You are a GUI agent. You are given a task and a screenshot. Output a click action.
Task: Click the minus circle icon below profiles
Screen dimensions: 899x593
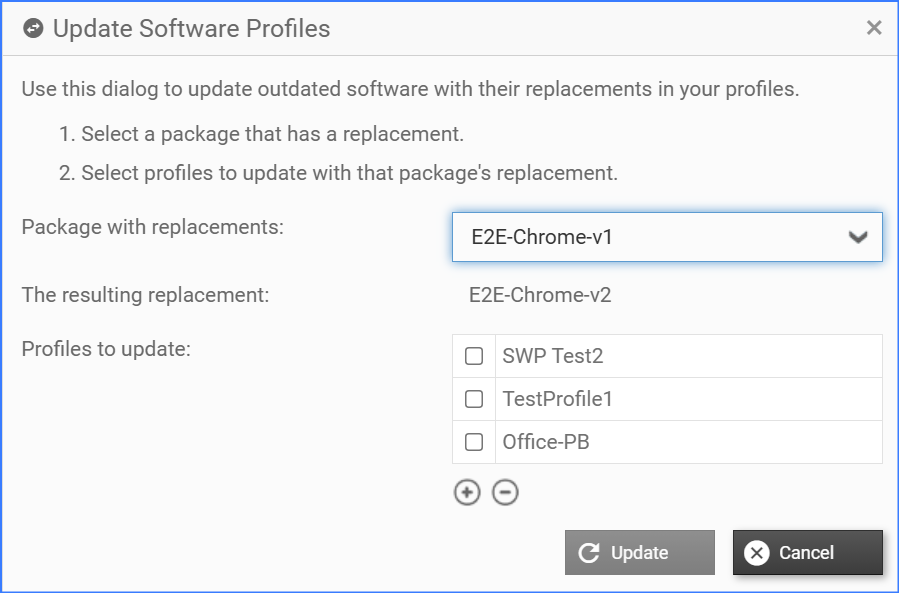506,492
